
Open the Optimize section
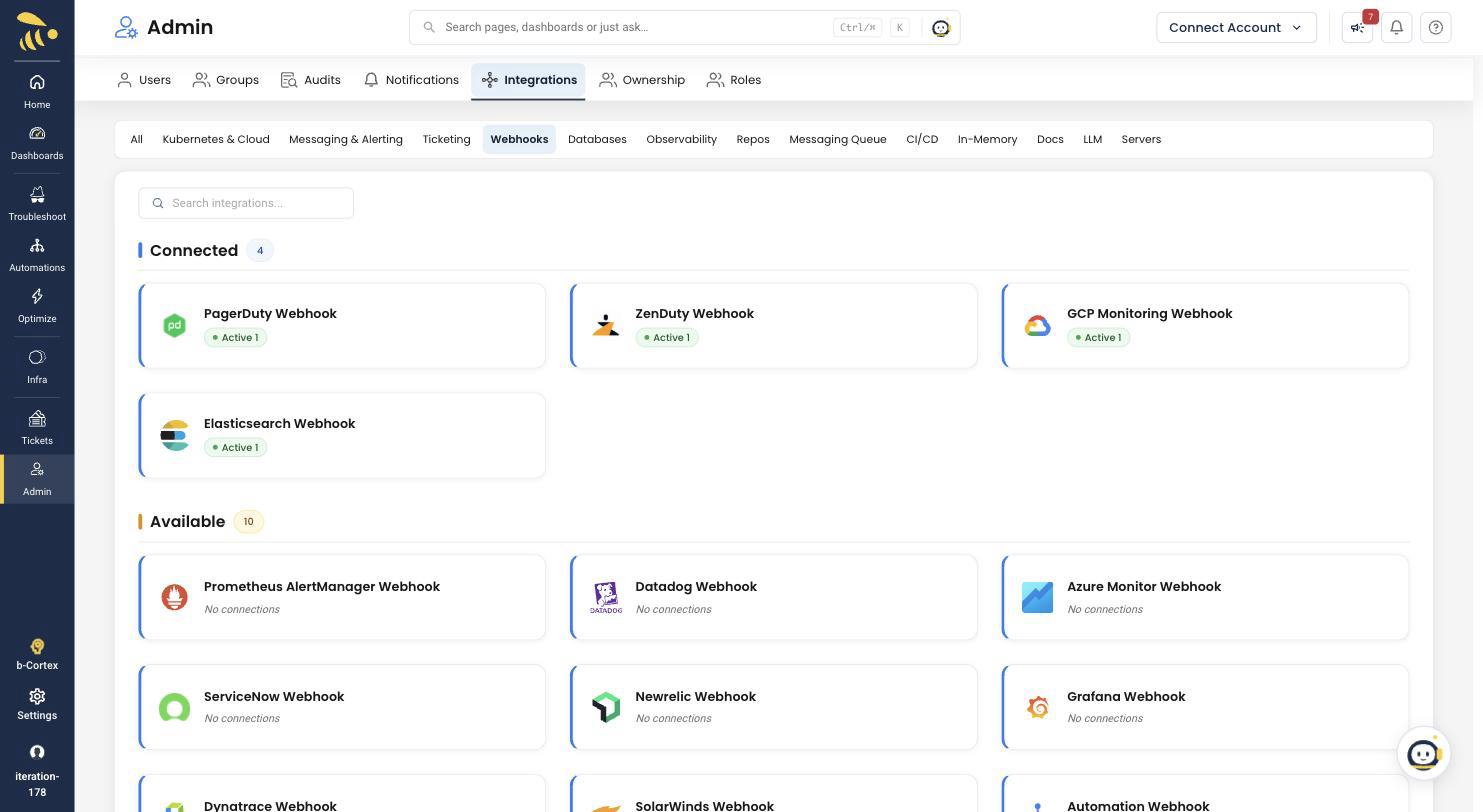[37, 306]
